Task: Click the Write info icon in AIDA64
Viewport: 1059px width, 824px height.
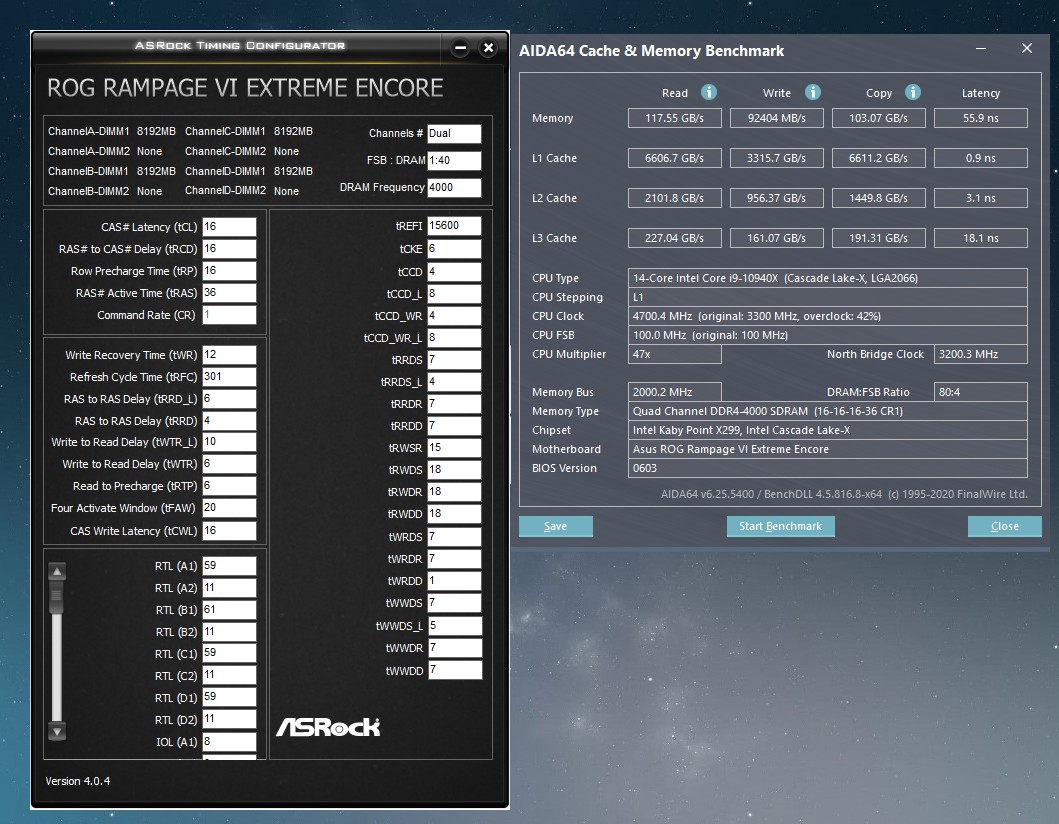Action: [812, 92]
